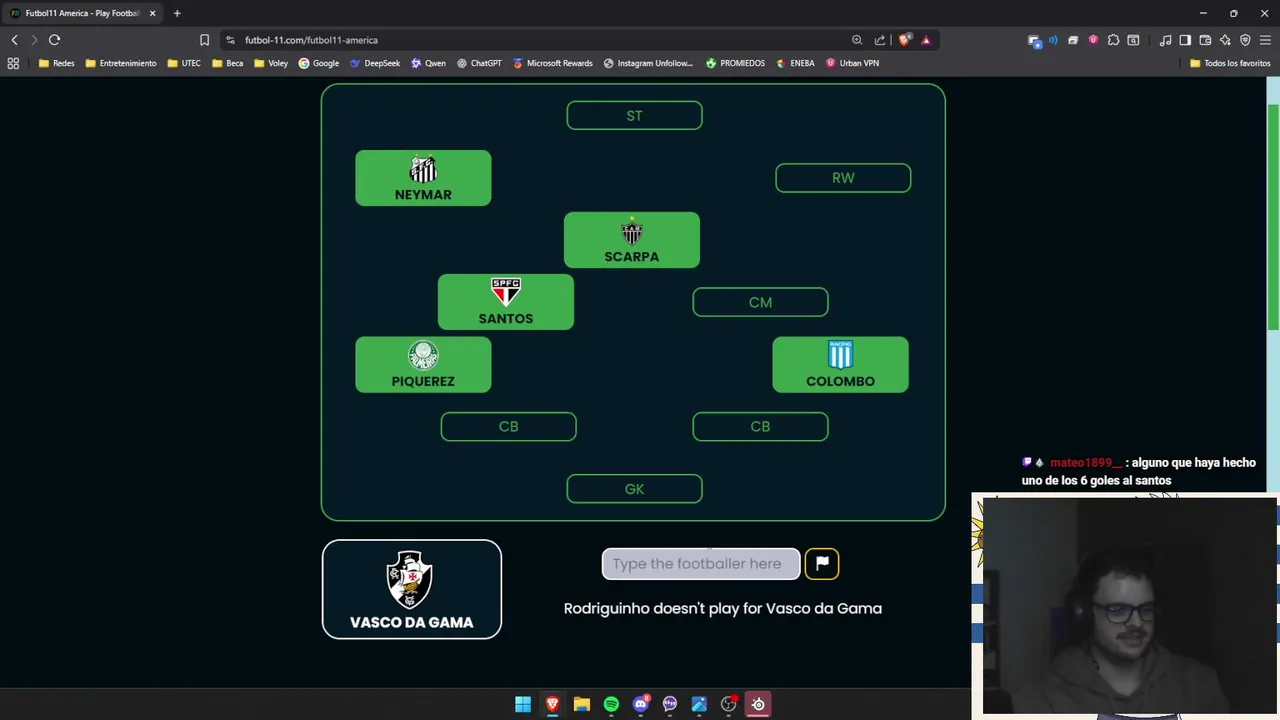Click the Vasco da Gama club card

411,589
